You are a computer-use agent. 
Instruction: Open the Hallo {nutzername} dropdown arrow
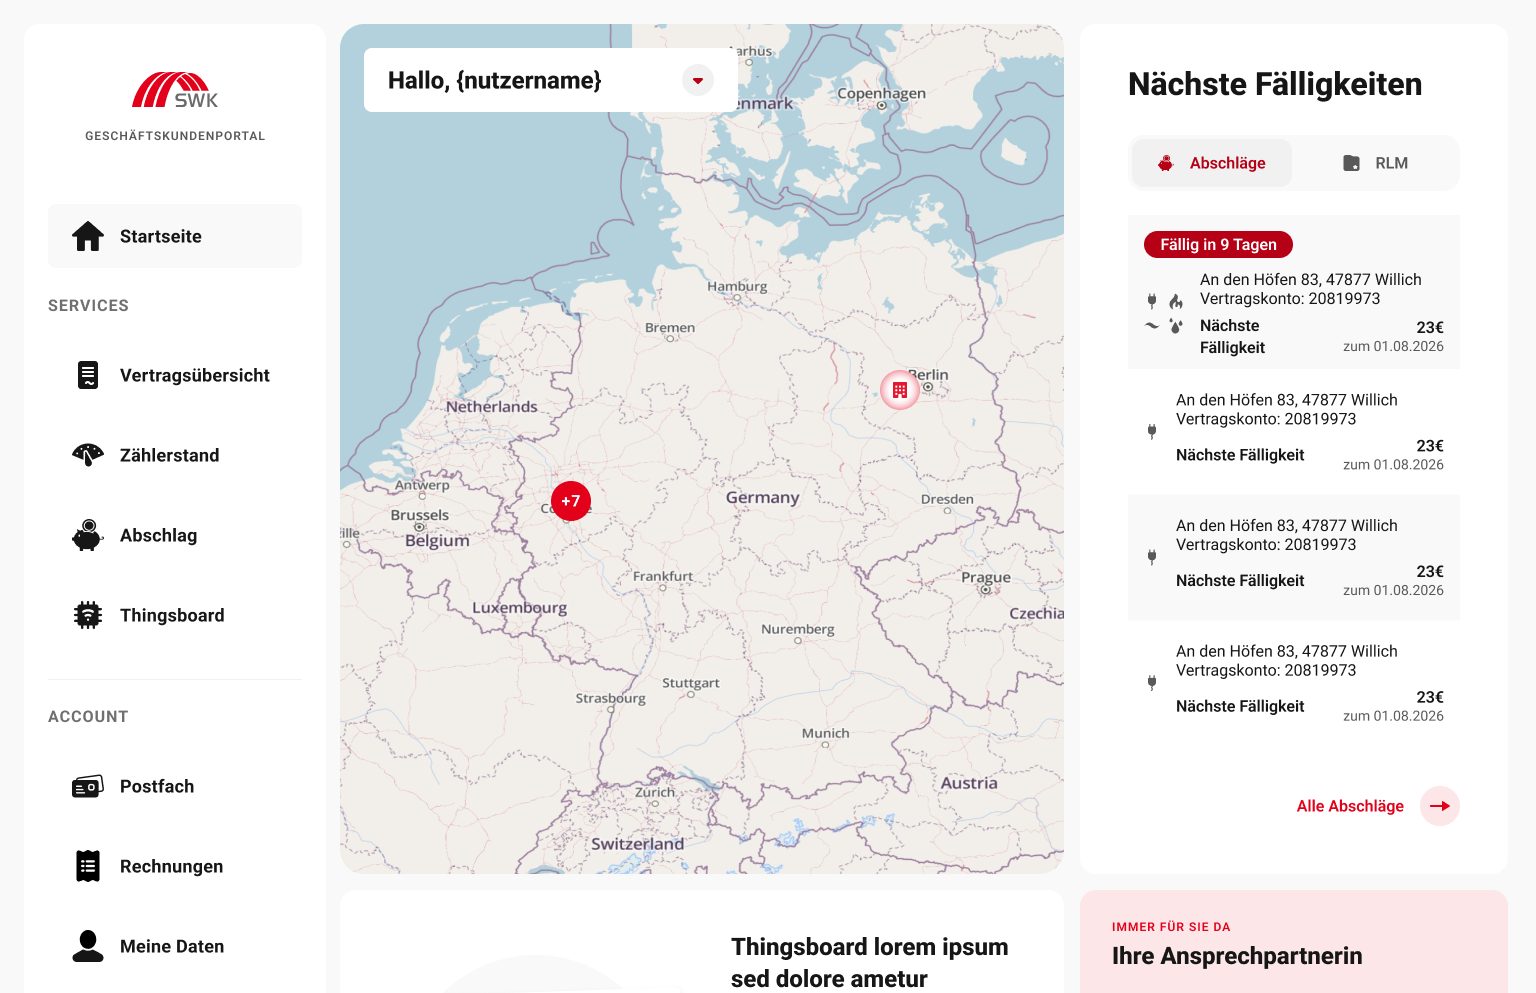[698, 80]
